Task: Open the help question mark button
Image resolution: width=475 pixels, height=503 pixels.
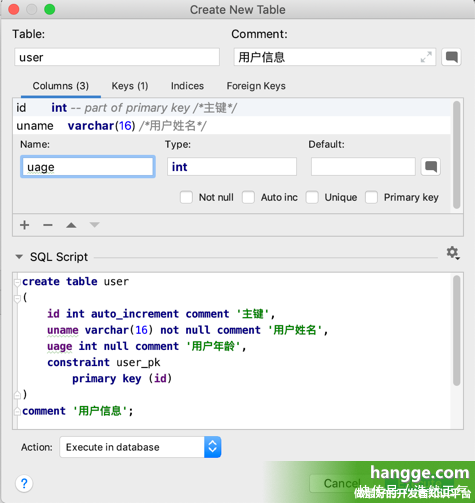Action: click(24, 483)
